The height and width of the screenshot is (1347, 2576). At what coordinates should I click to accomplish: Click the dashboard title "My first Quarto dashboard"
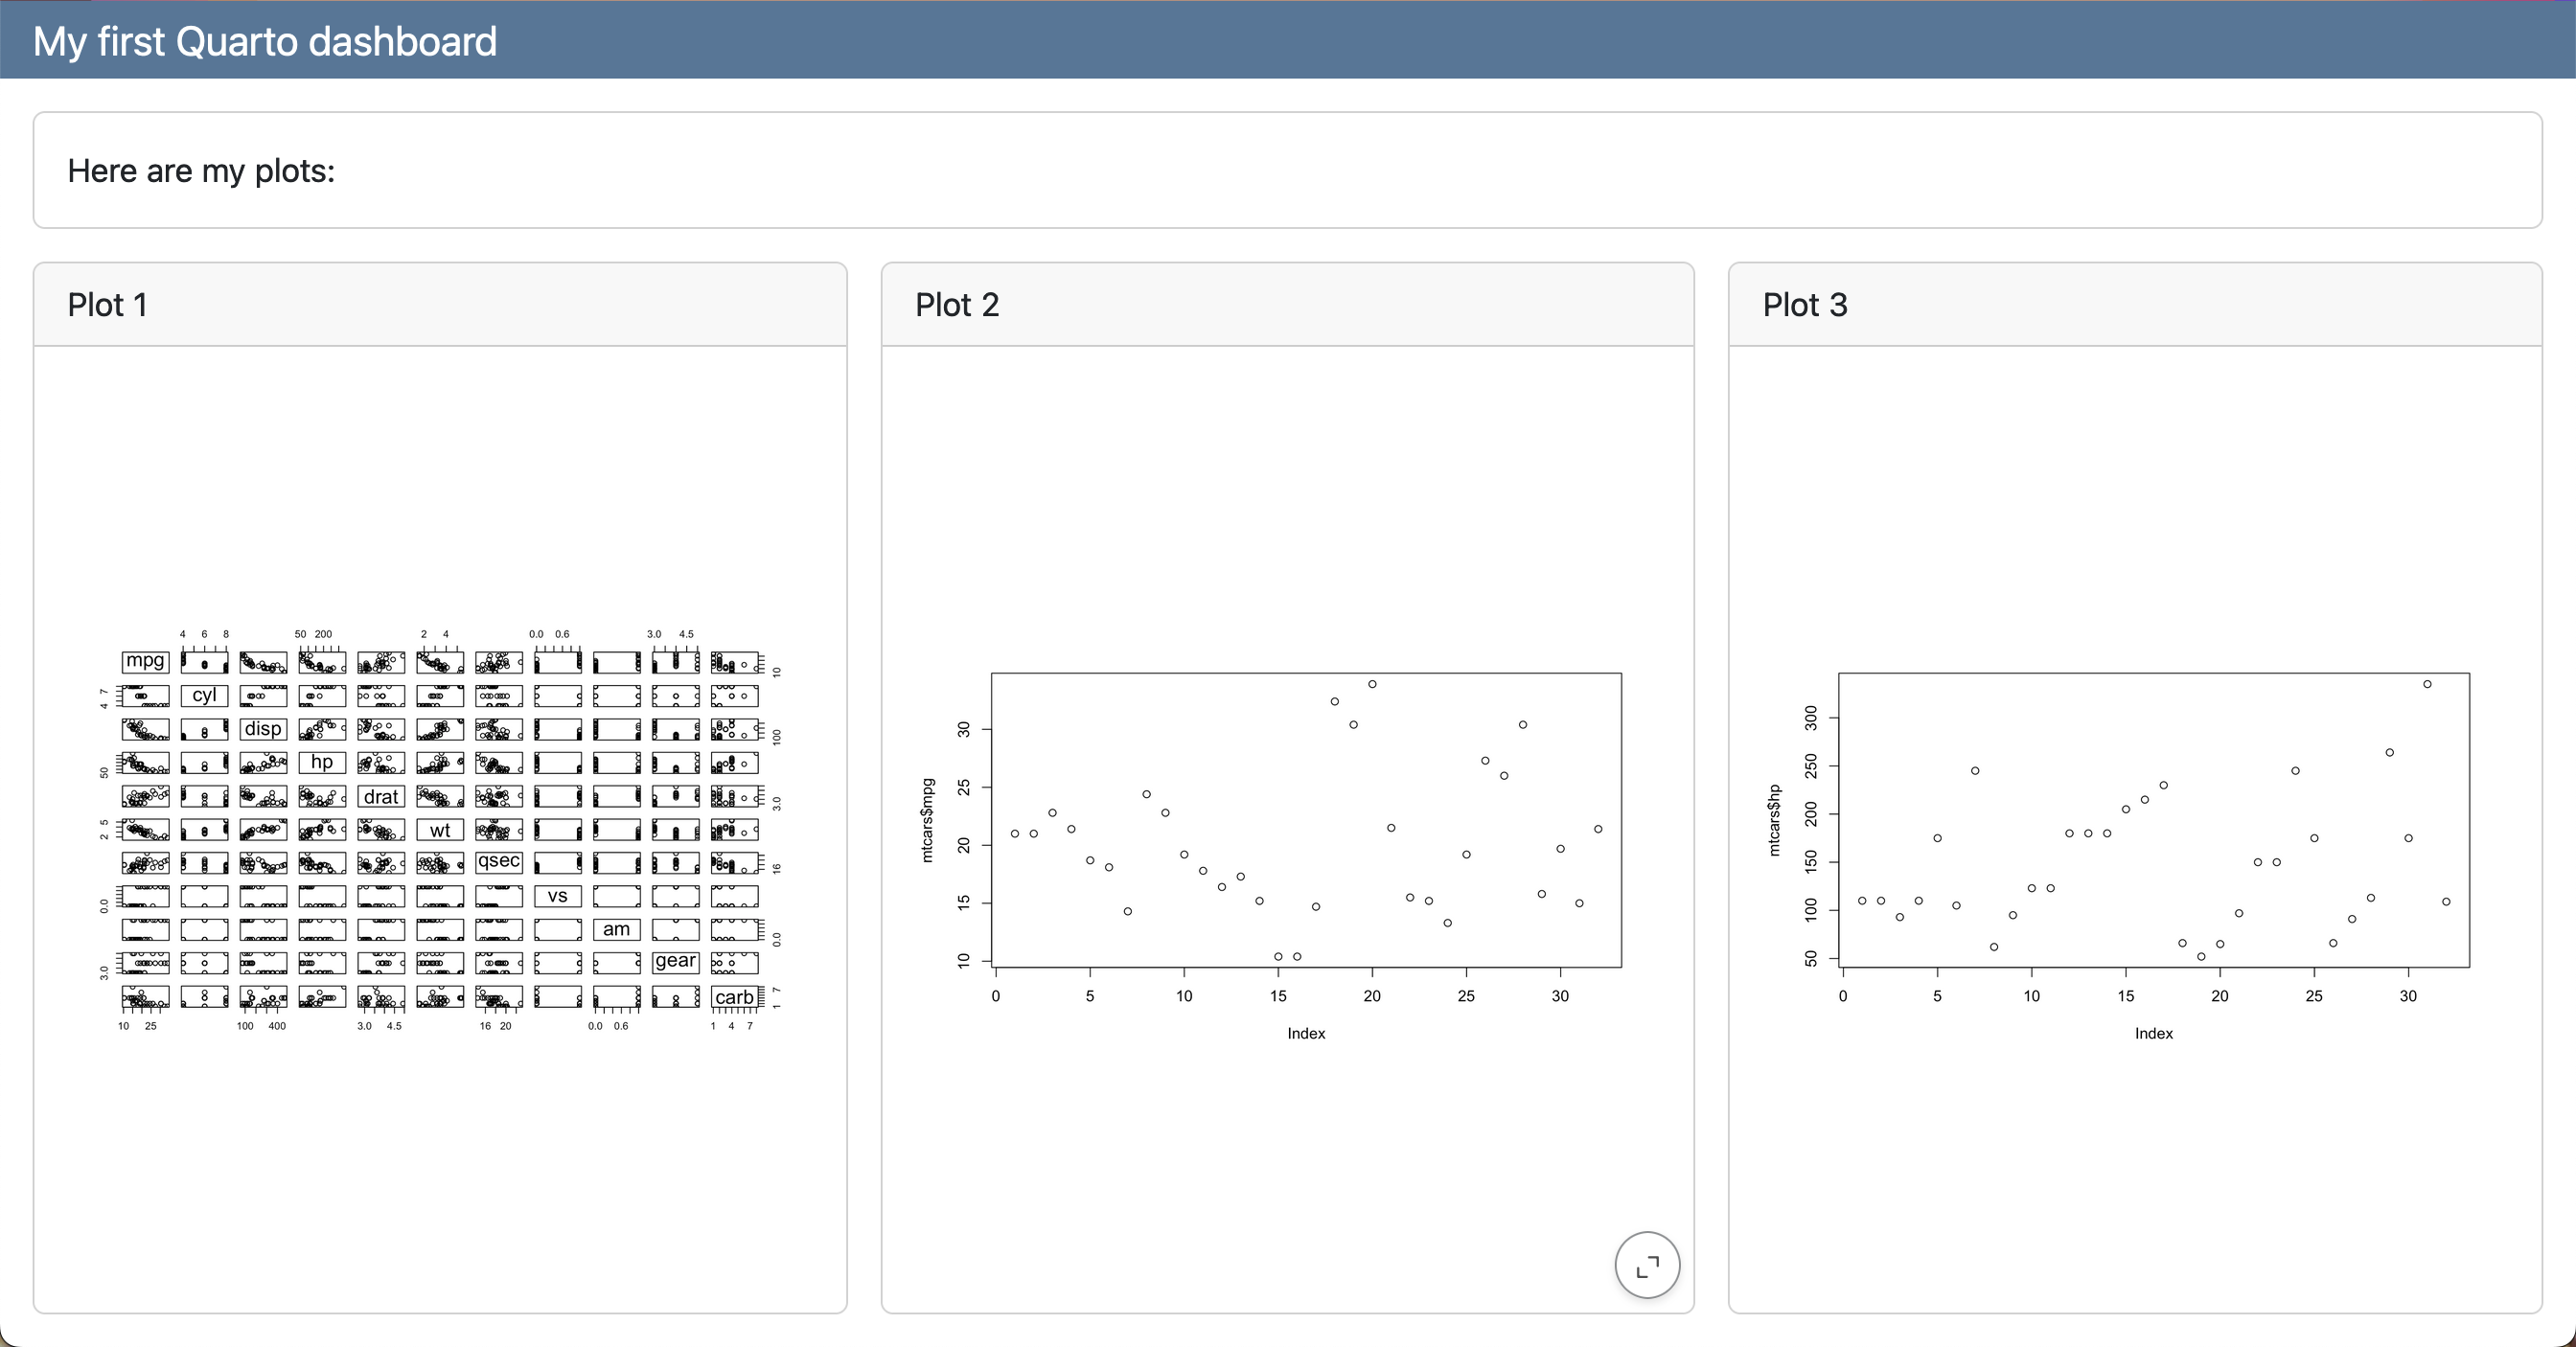tap(263, 40)
